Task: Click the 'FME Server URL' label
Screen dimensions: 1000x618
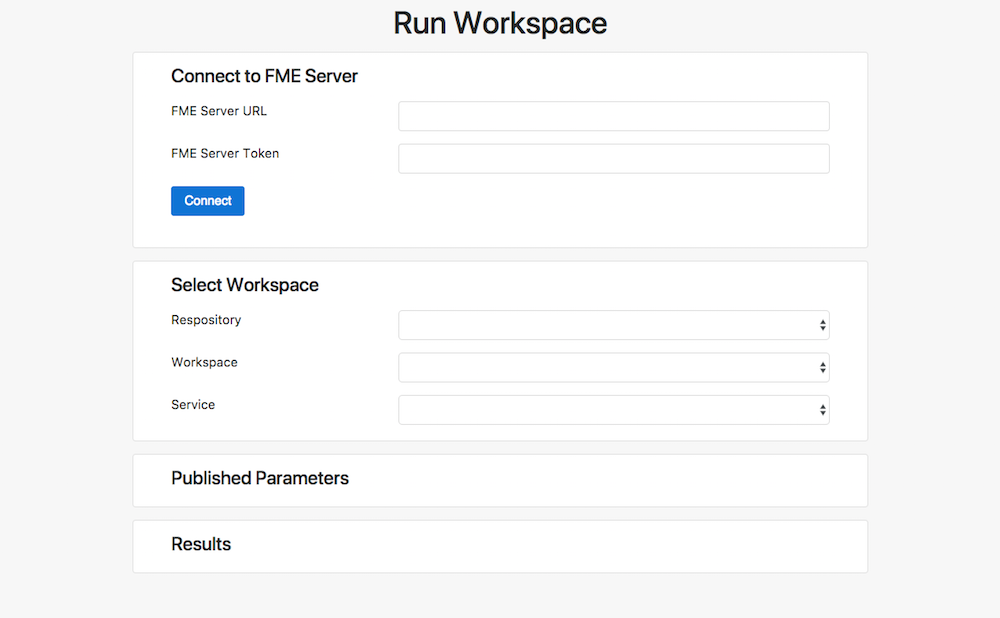Action: [x=219, y=111]
